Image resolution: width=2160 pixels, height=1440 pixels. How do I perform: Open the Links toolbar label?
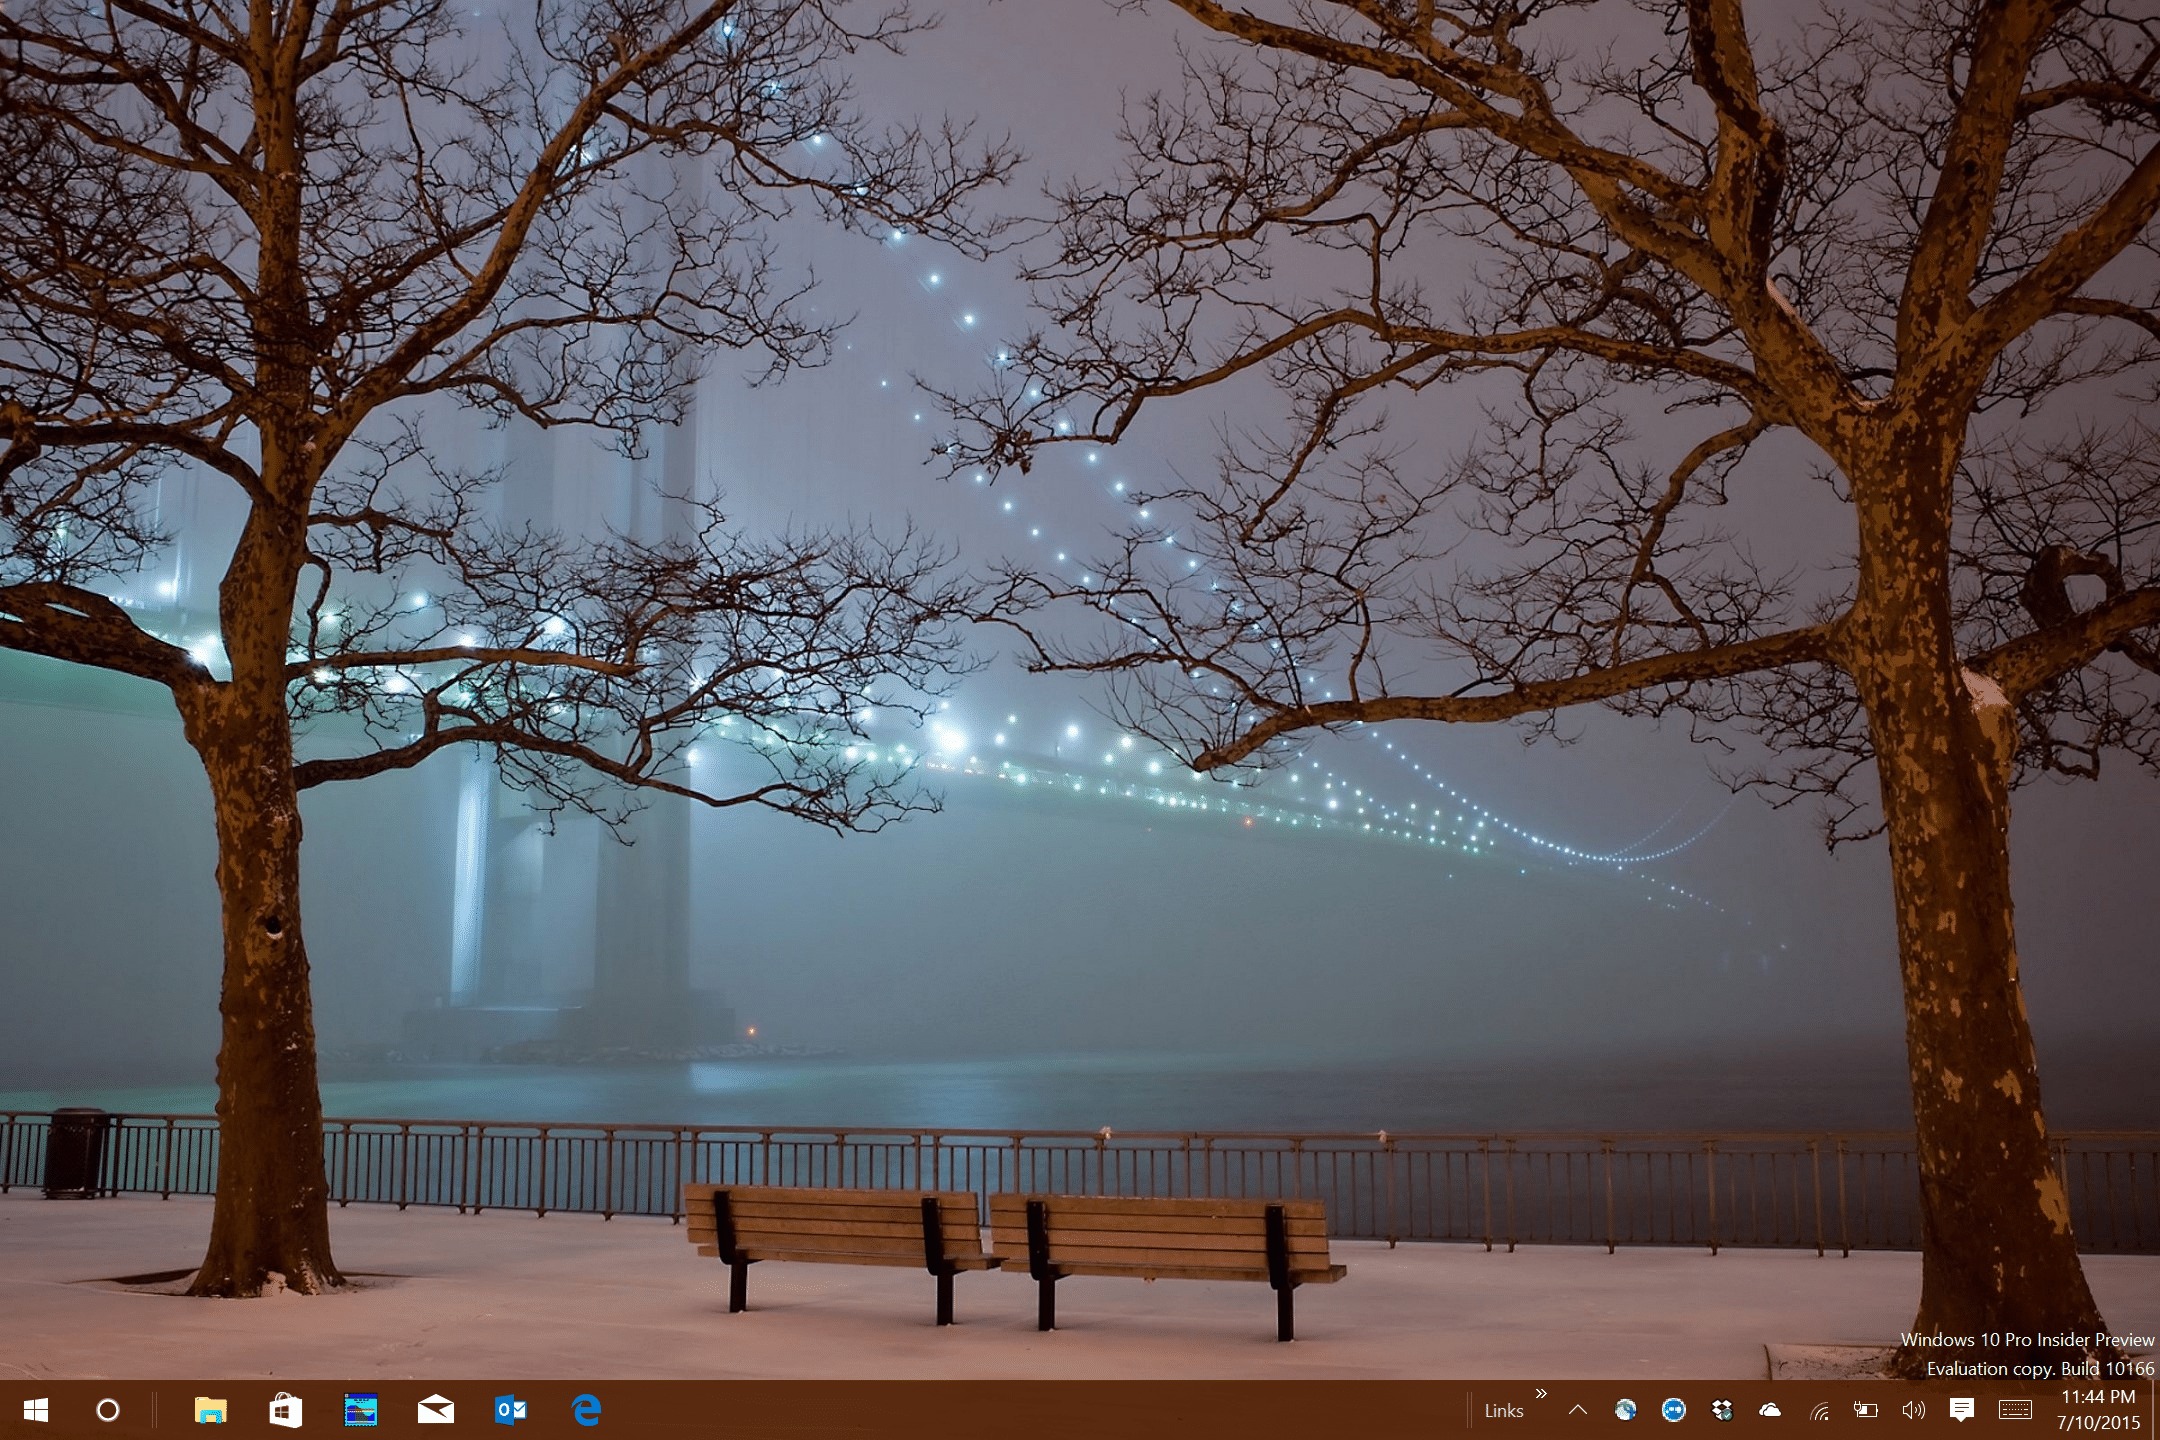(x=1504, y=1411)
